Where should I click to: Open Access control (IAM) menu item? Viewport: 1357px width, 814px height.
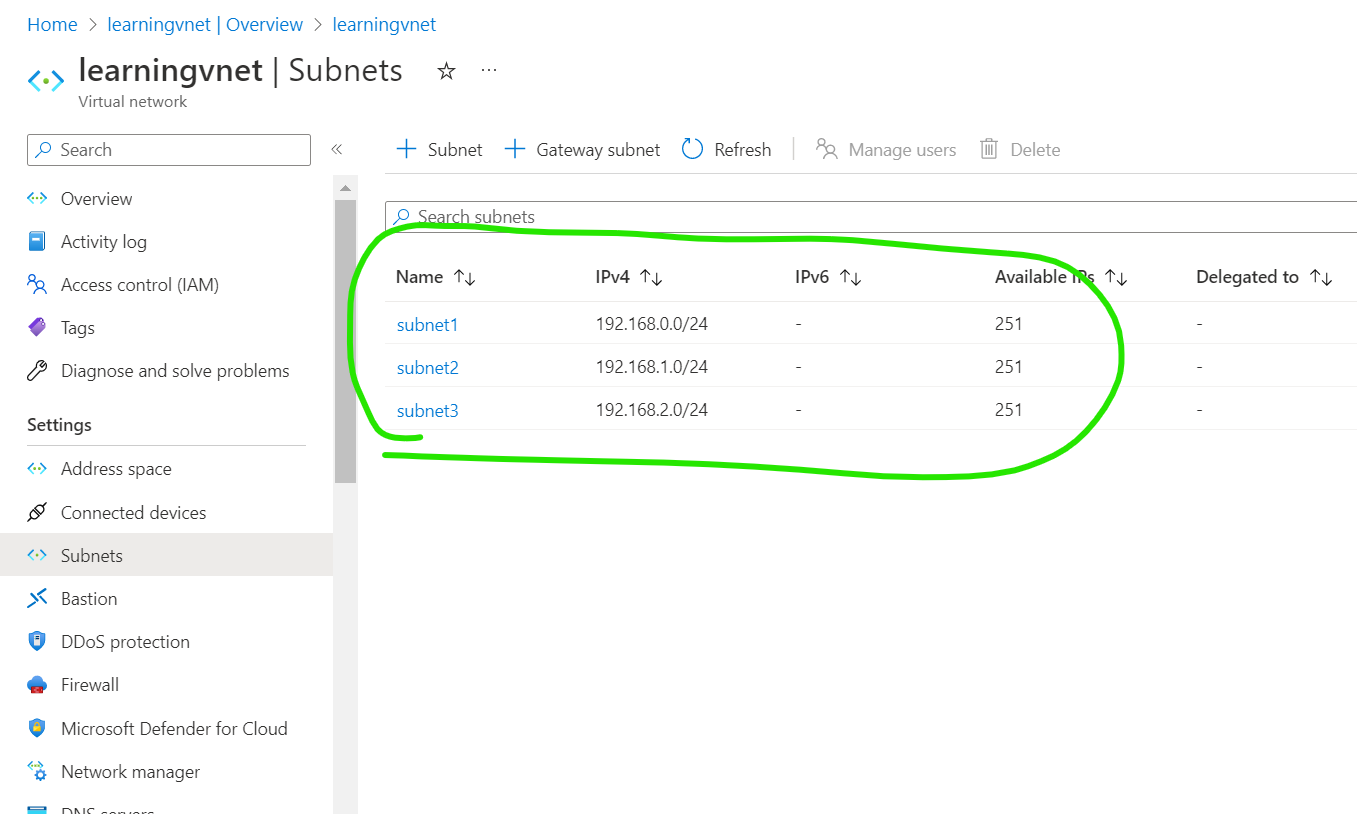coord(139,285)
